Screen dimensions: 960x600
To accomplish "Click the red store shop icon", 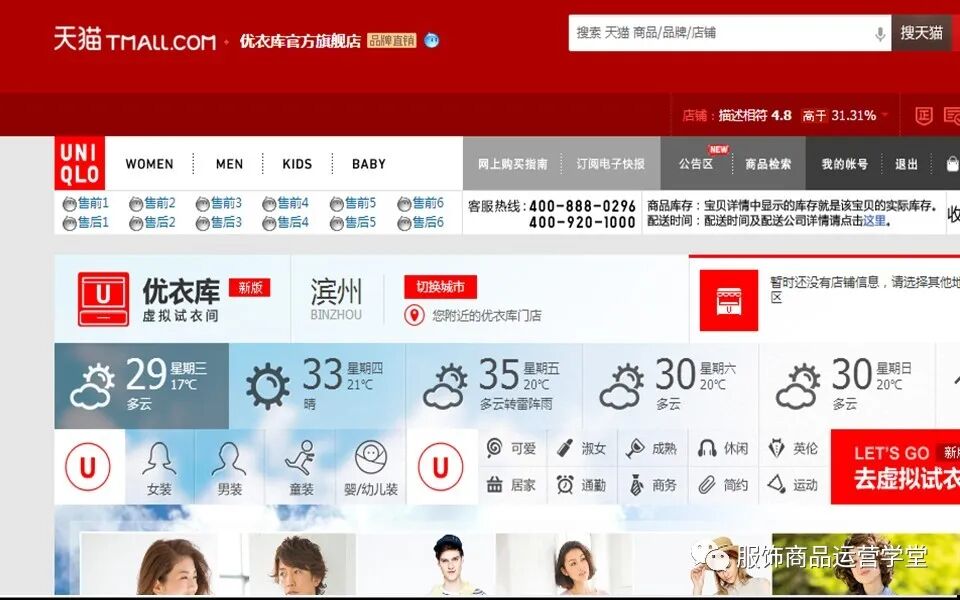I will [729, 301].
